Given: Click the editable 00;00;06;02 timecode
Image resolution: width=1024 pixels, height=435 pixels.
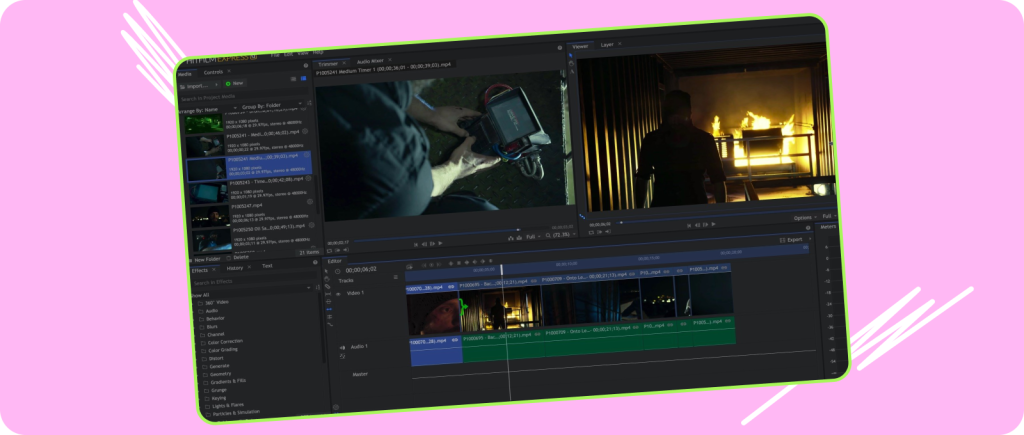Looking at the screenshot, I should [360, 270].
